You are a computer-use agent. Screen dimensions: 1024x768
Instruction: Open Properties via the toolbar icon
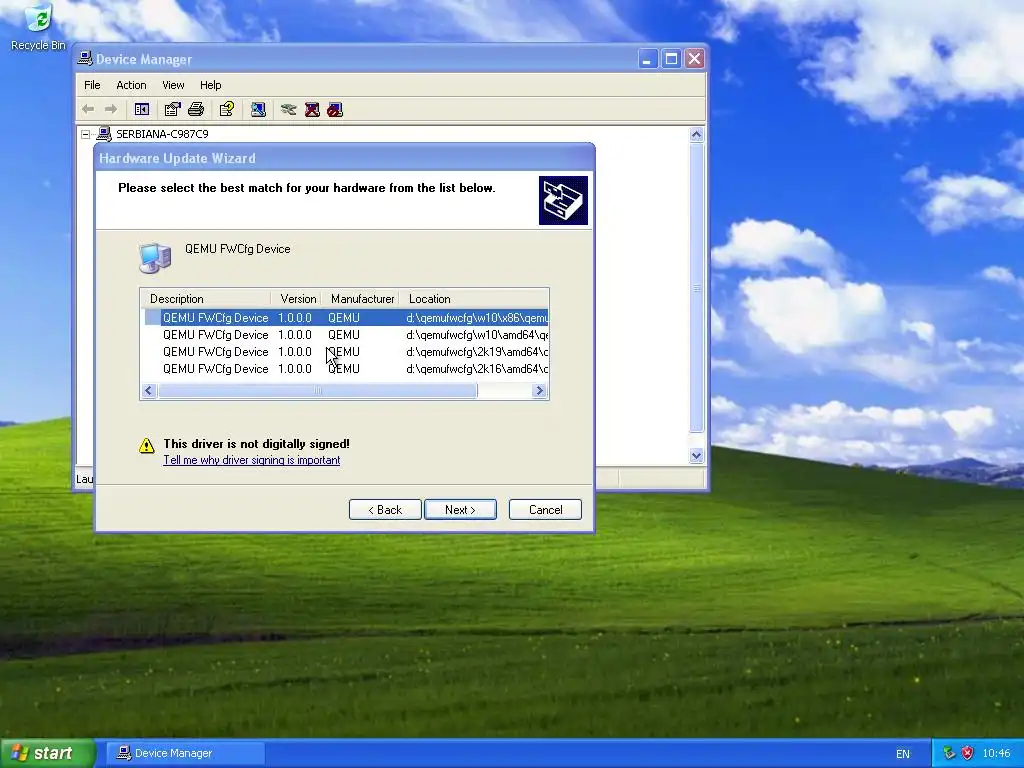pyautogui.click(x=172, y=110)
